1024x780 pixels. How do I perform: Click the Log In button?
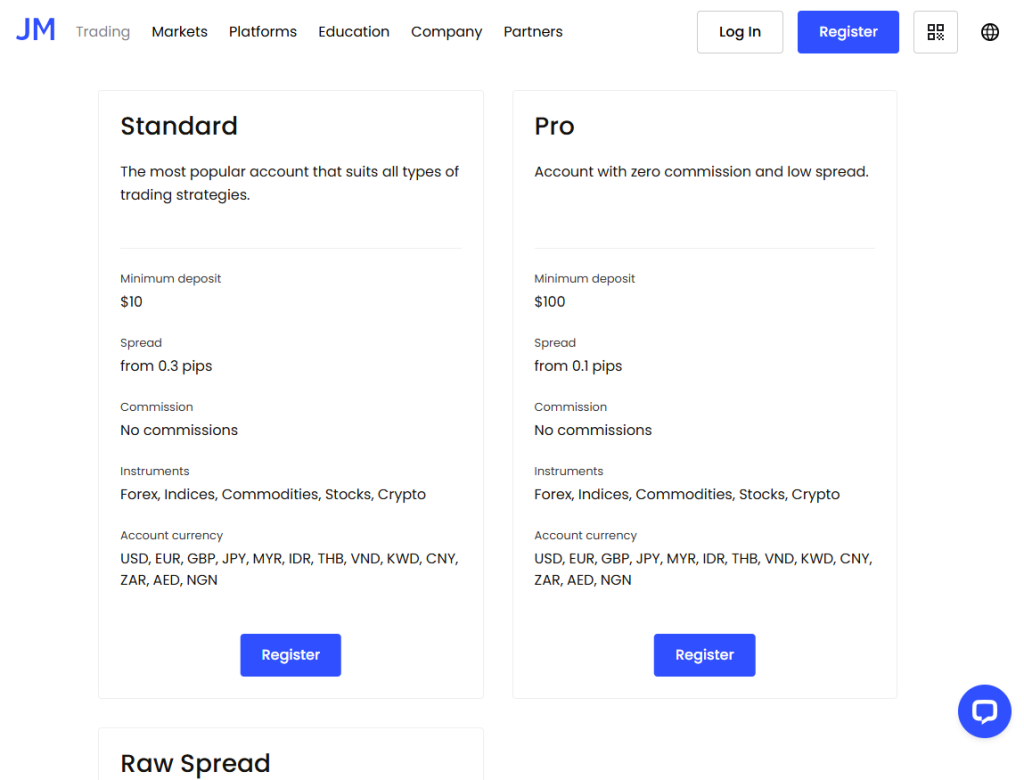[x=740, y=32]
